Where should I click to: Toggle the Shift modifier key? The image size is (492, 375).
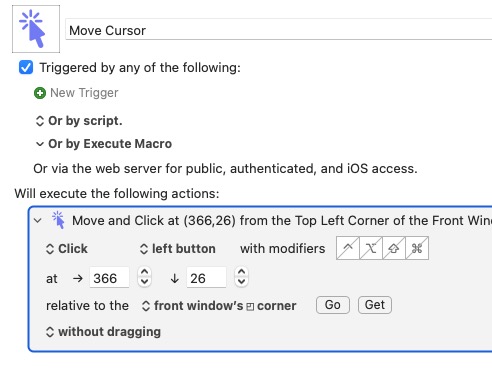coord(394,248)
